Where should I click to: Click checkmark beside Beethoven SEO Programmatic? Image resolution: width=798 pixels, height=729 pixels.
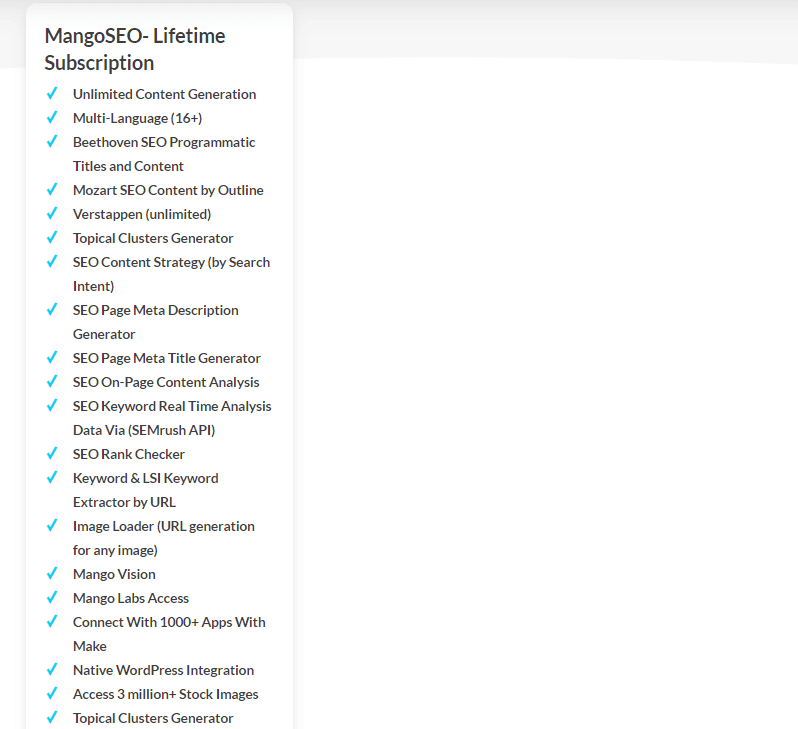(52, 141)
